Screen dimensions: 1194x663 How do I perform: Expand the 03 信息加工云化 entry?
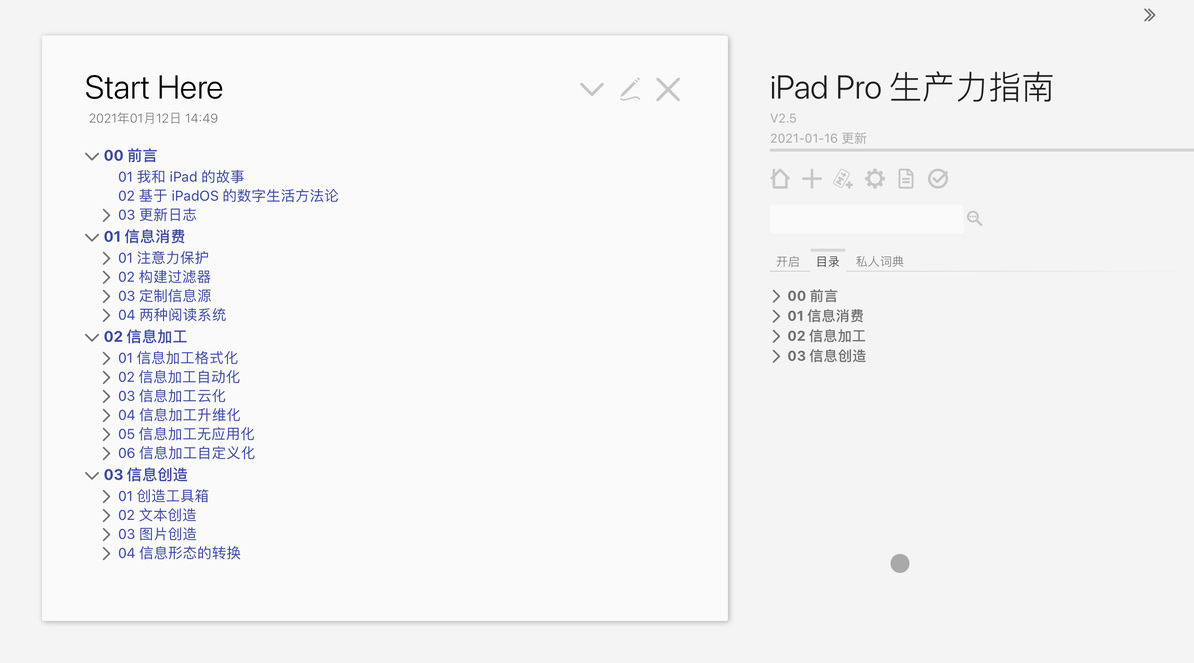click(x=107, y=396)
